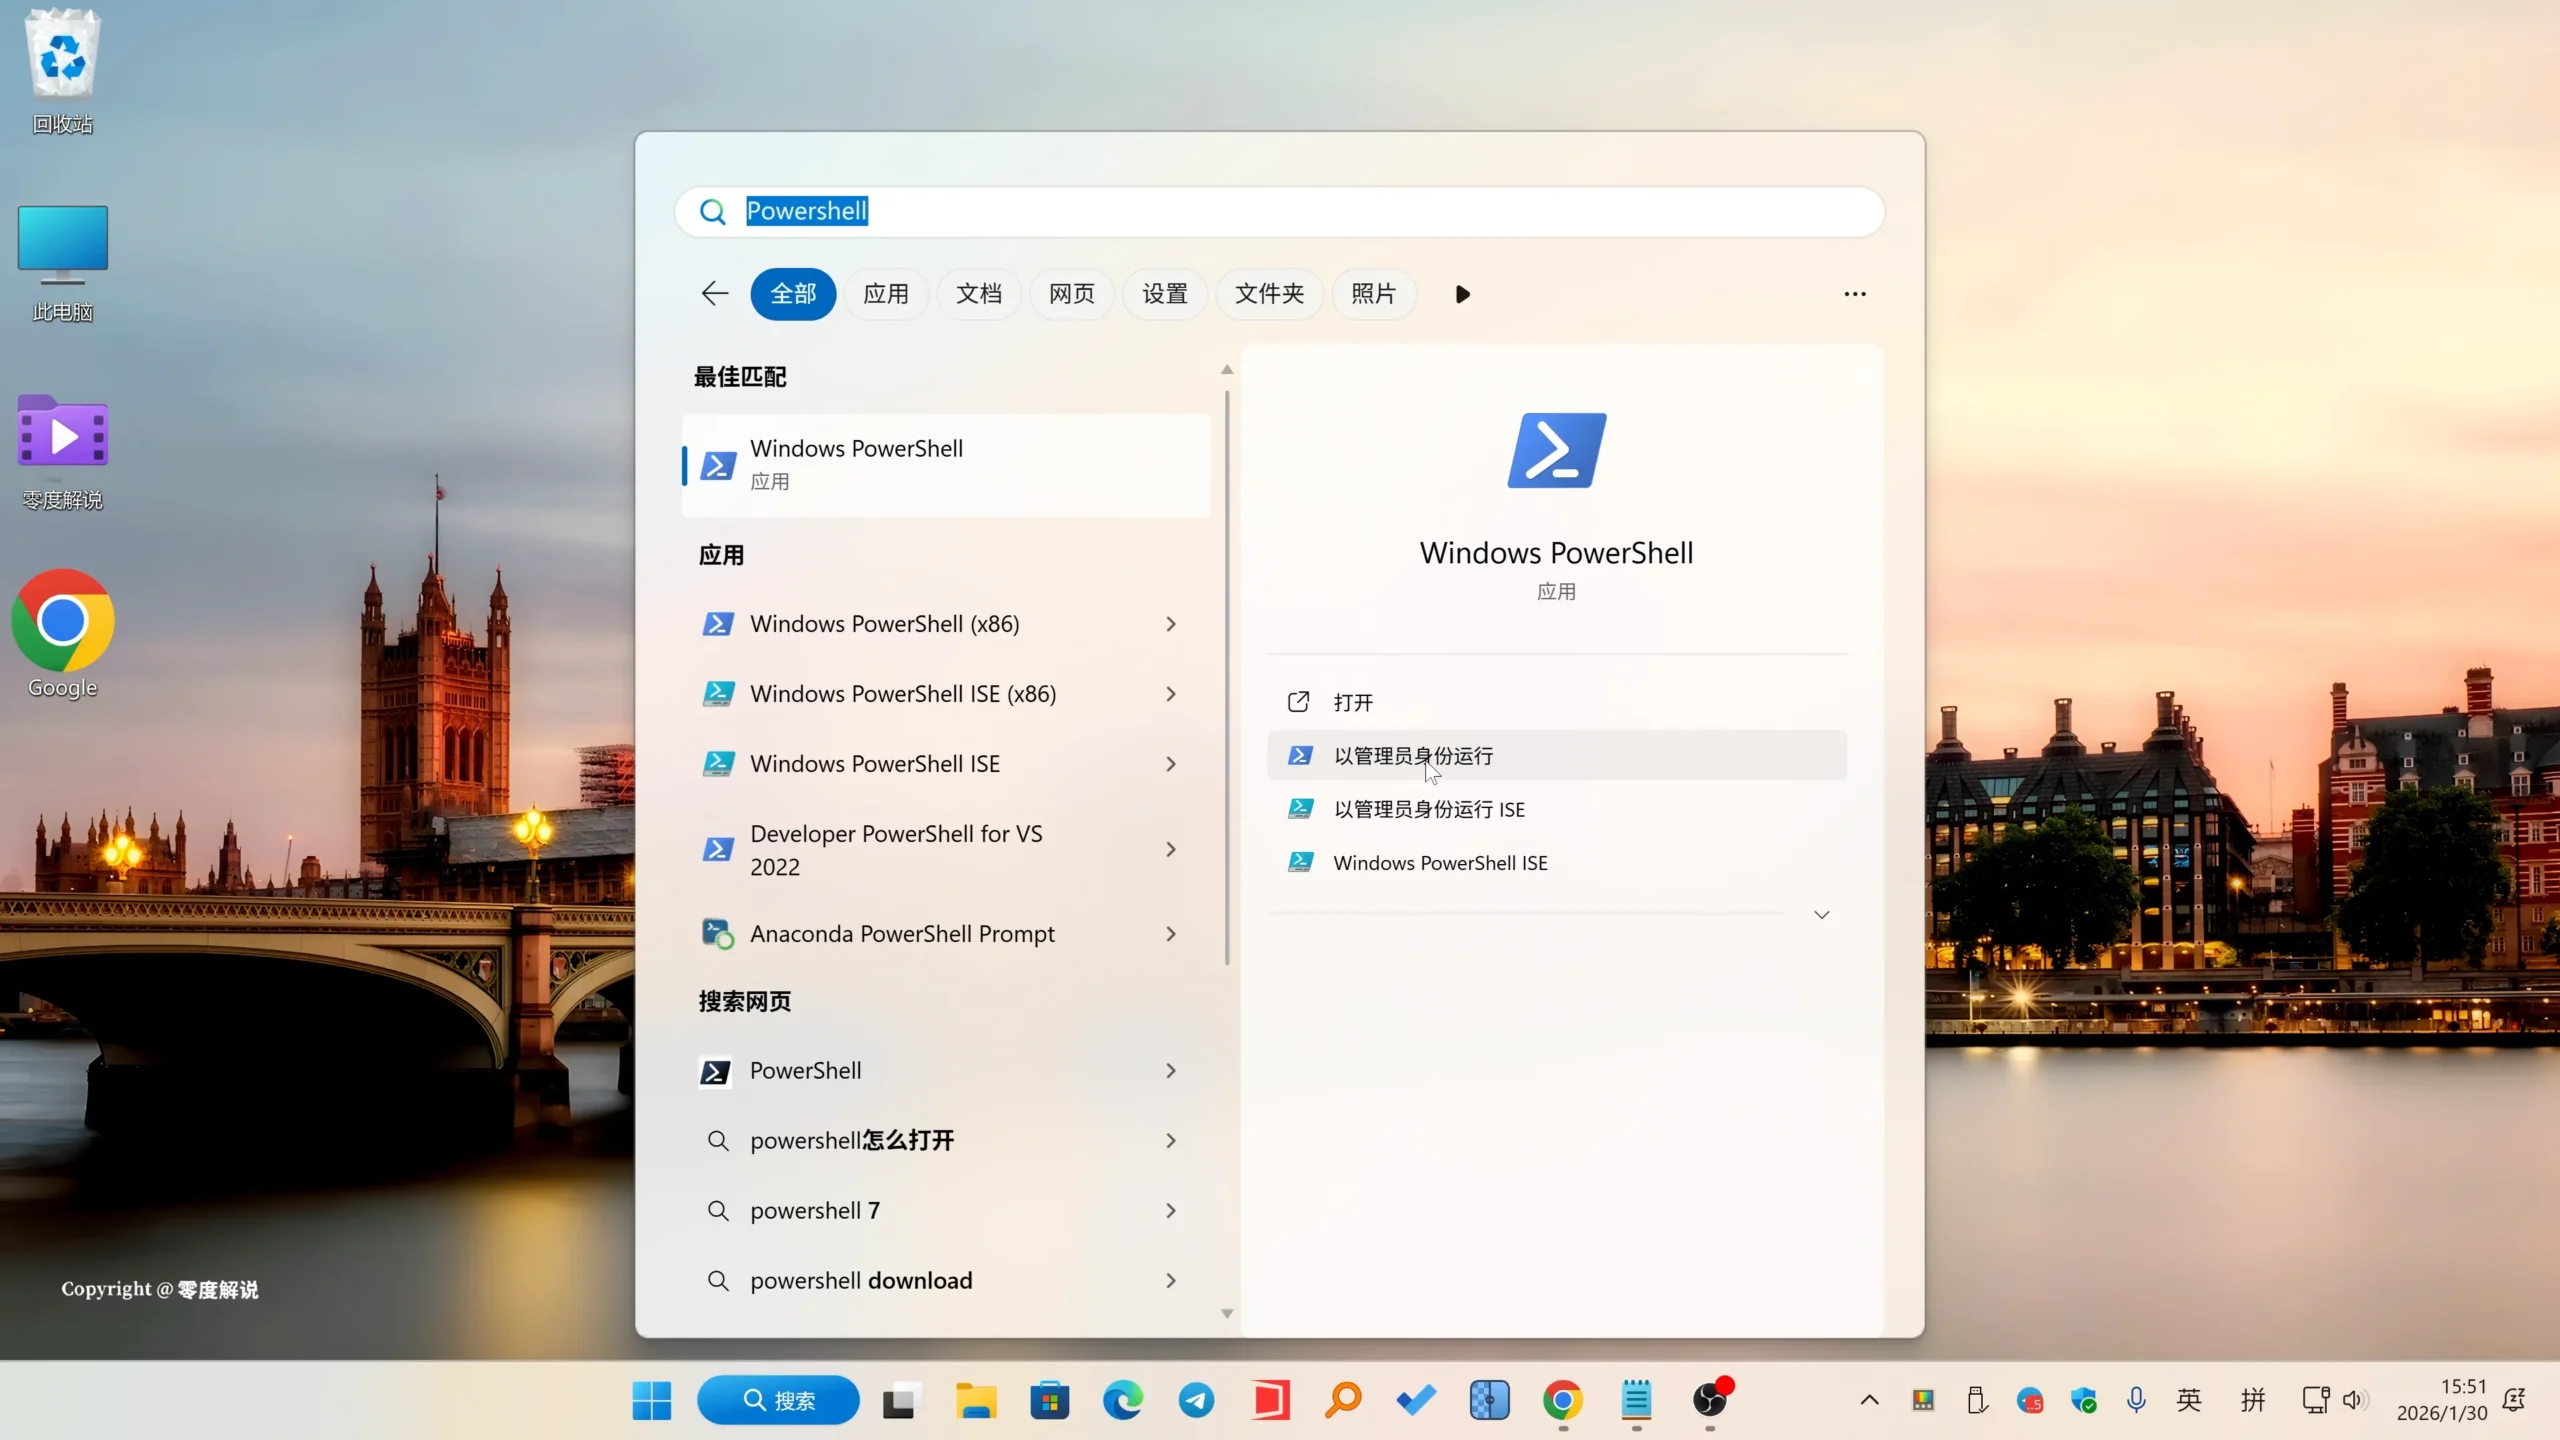Open Telegram from the taskbar

coord(1195,1400)
